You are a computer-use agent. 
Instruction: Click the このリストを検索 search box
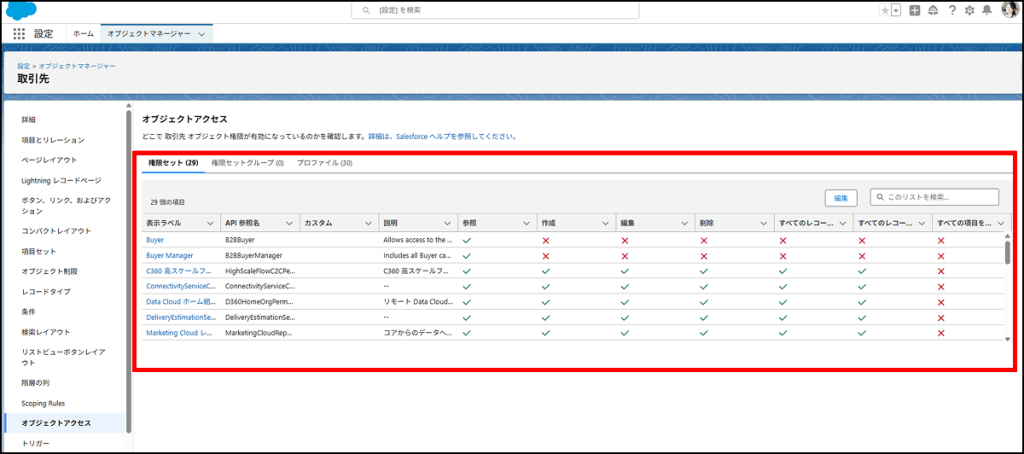tap(935, 197)
